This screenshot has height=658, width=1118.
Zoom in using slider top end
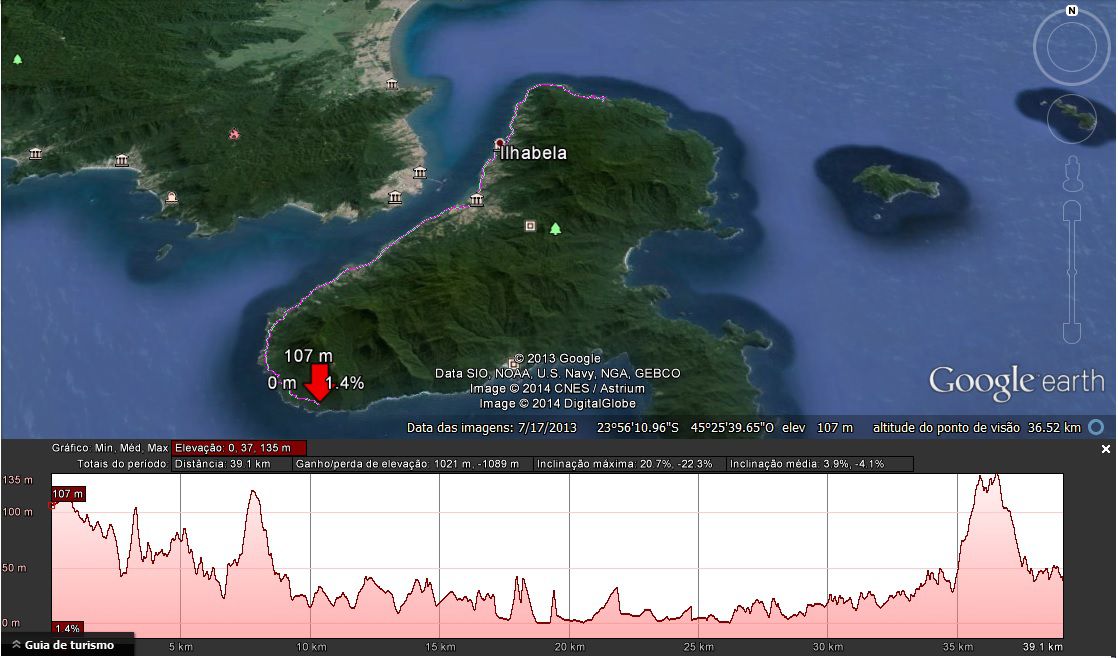[x=1072, y=209]
